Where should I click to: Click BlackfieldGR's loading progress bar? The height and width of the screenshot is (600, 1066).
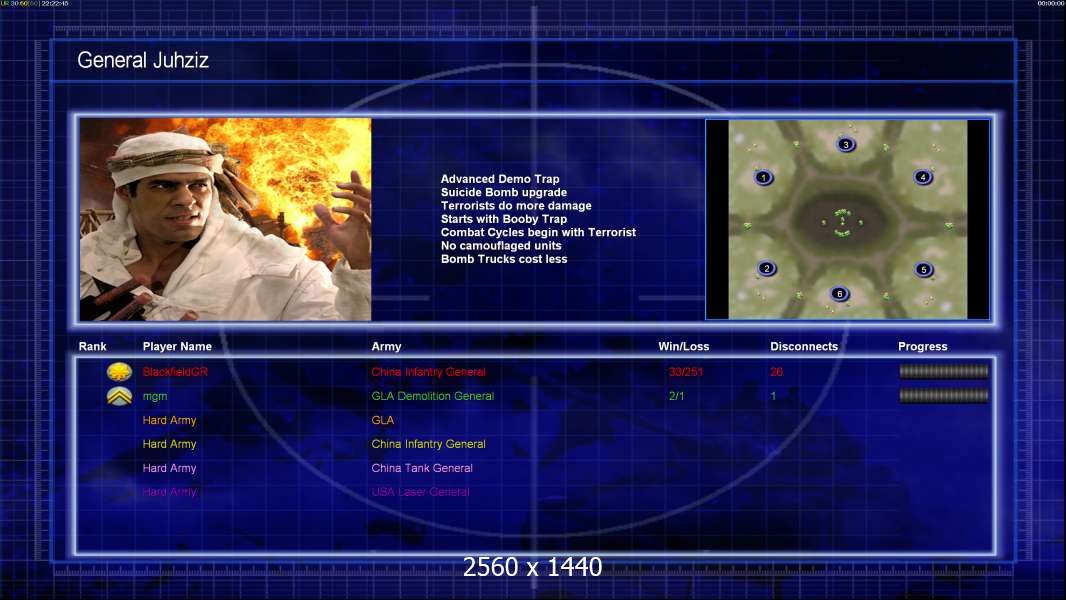tap(943, 372)
